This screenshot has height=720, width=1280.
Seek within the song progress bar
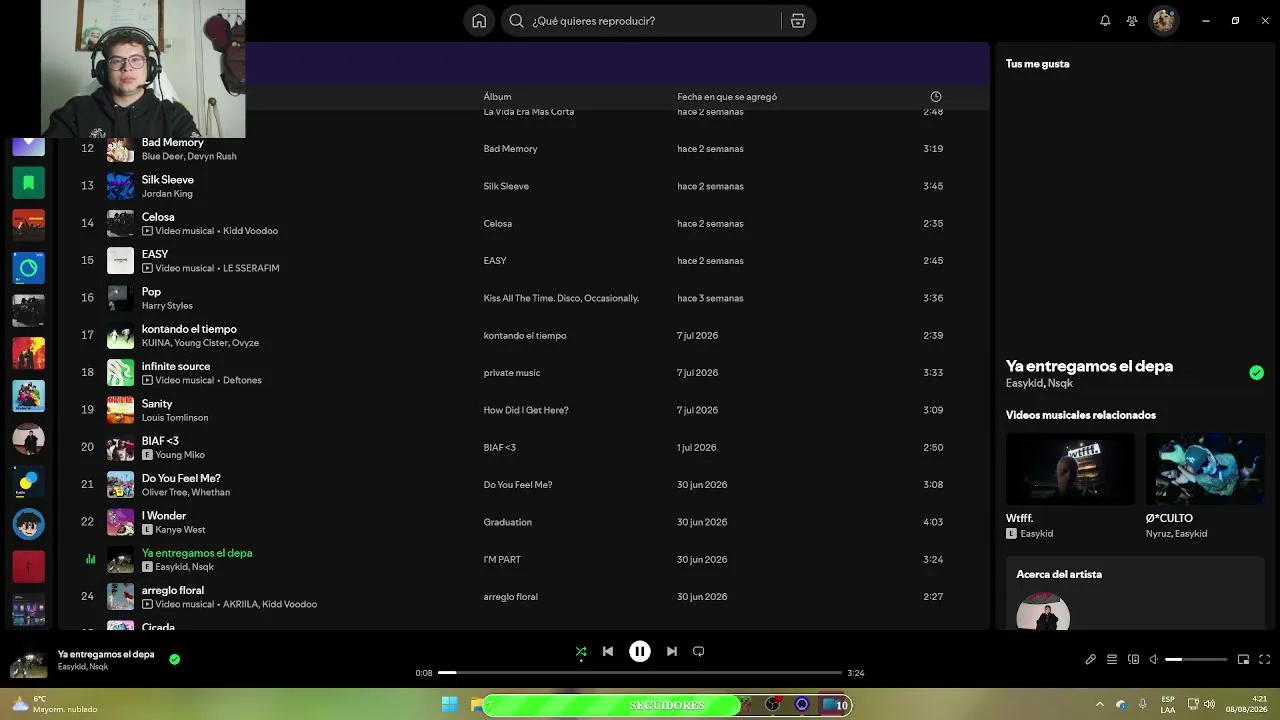[640, 673]
